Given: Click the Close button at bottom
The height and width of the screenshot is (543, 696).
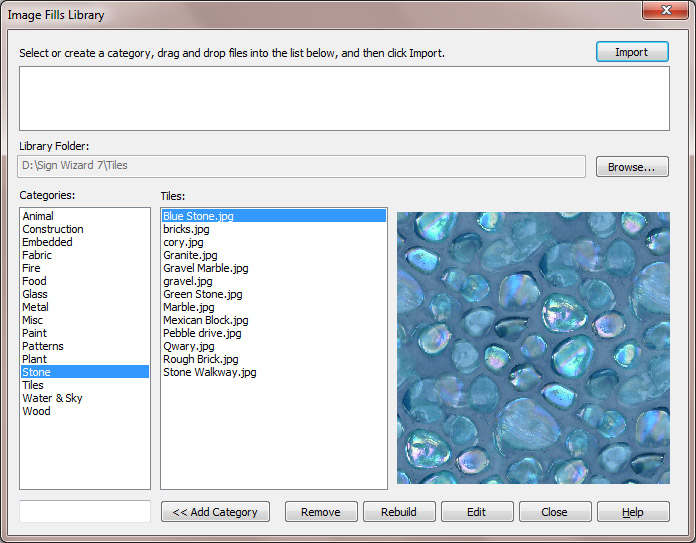Looking at the screenshot, I should (x=555, y=511).
